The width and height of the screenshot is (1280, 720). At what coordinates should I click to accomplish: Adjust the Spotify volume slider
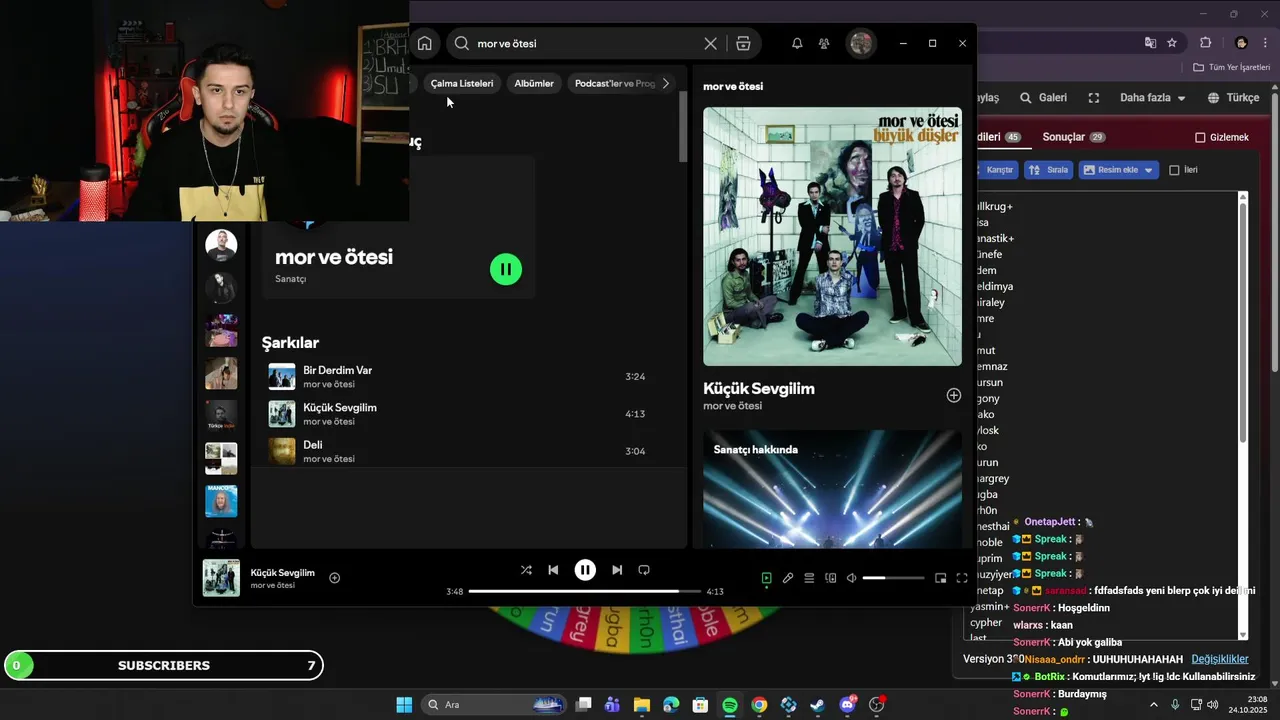(893, 578)
